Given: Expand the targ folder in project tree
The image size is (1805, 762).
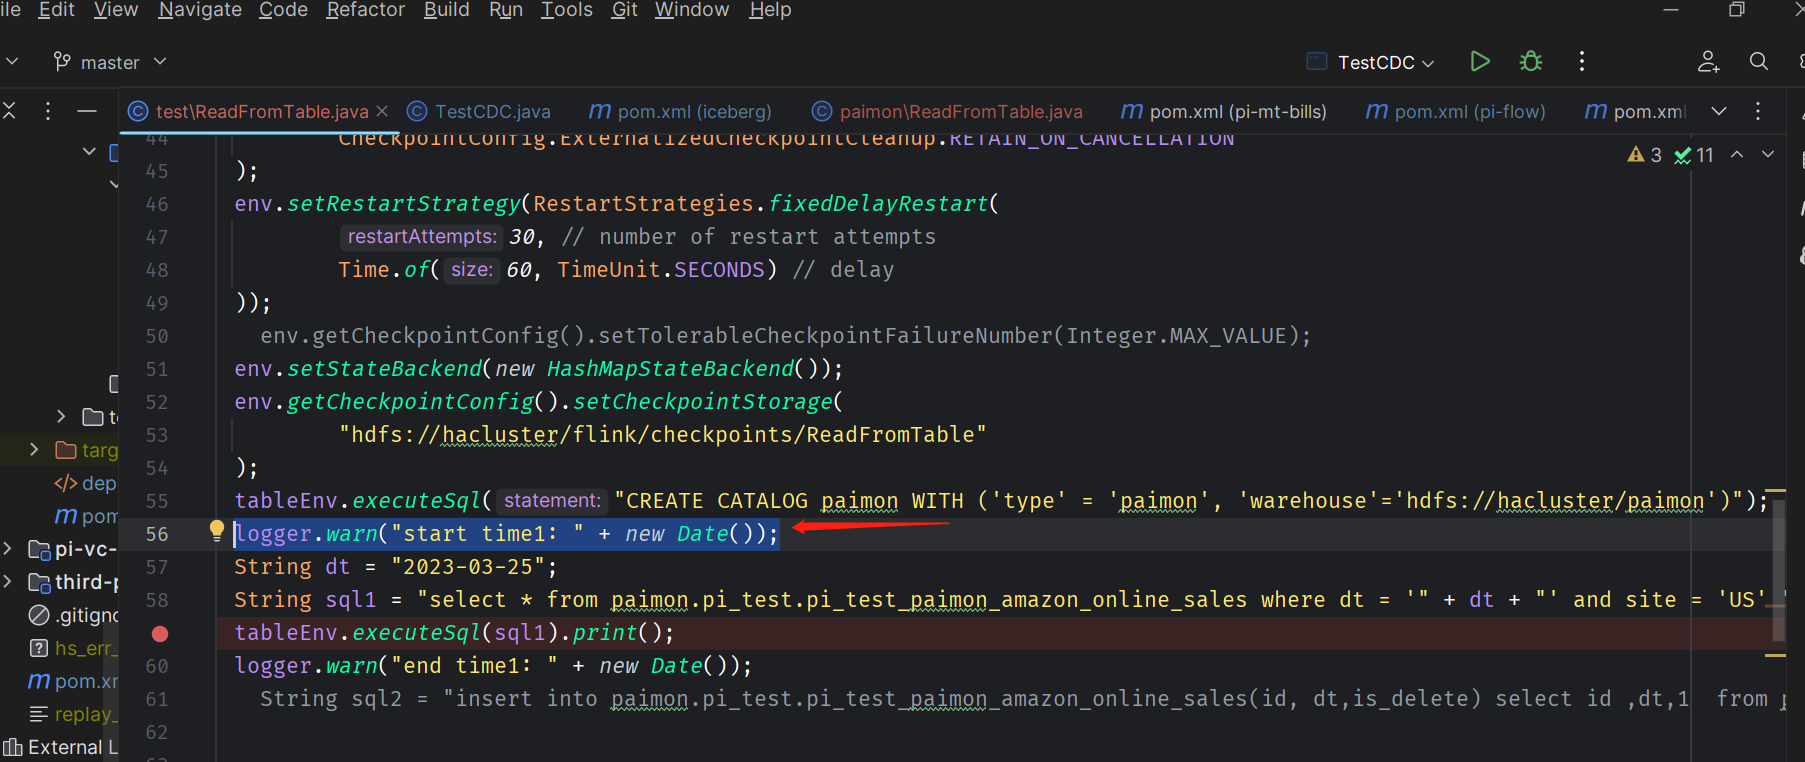Looking at the screenshot, I should 34,450.
